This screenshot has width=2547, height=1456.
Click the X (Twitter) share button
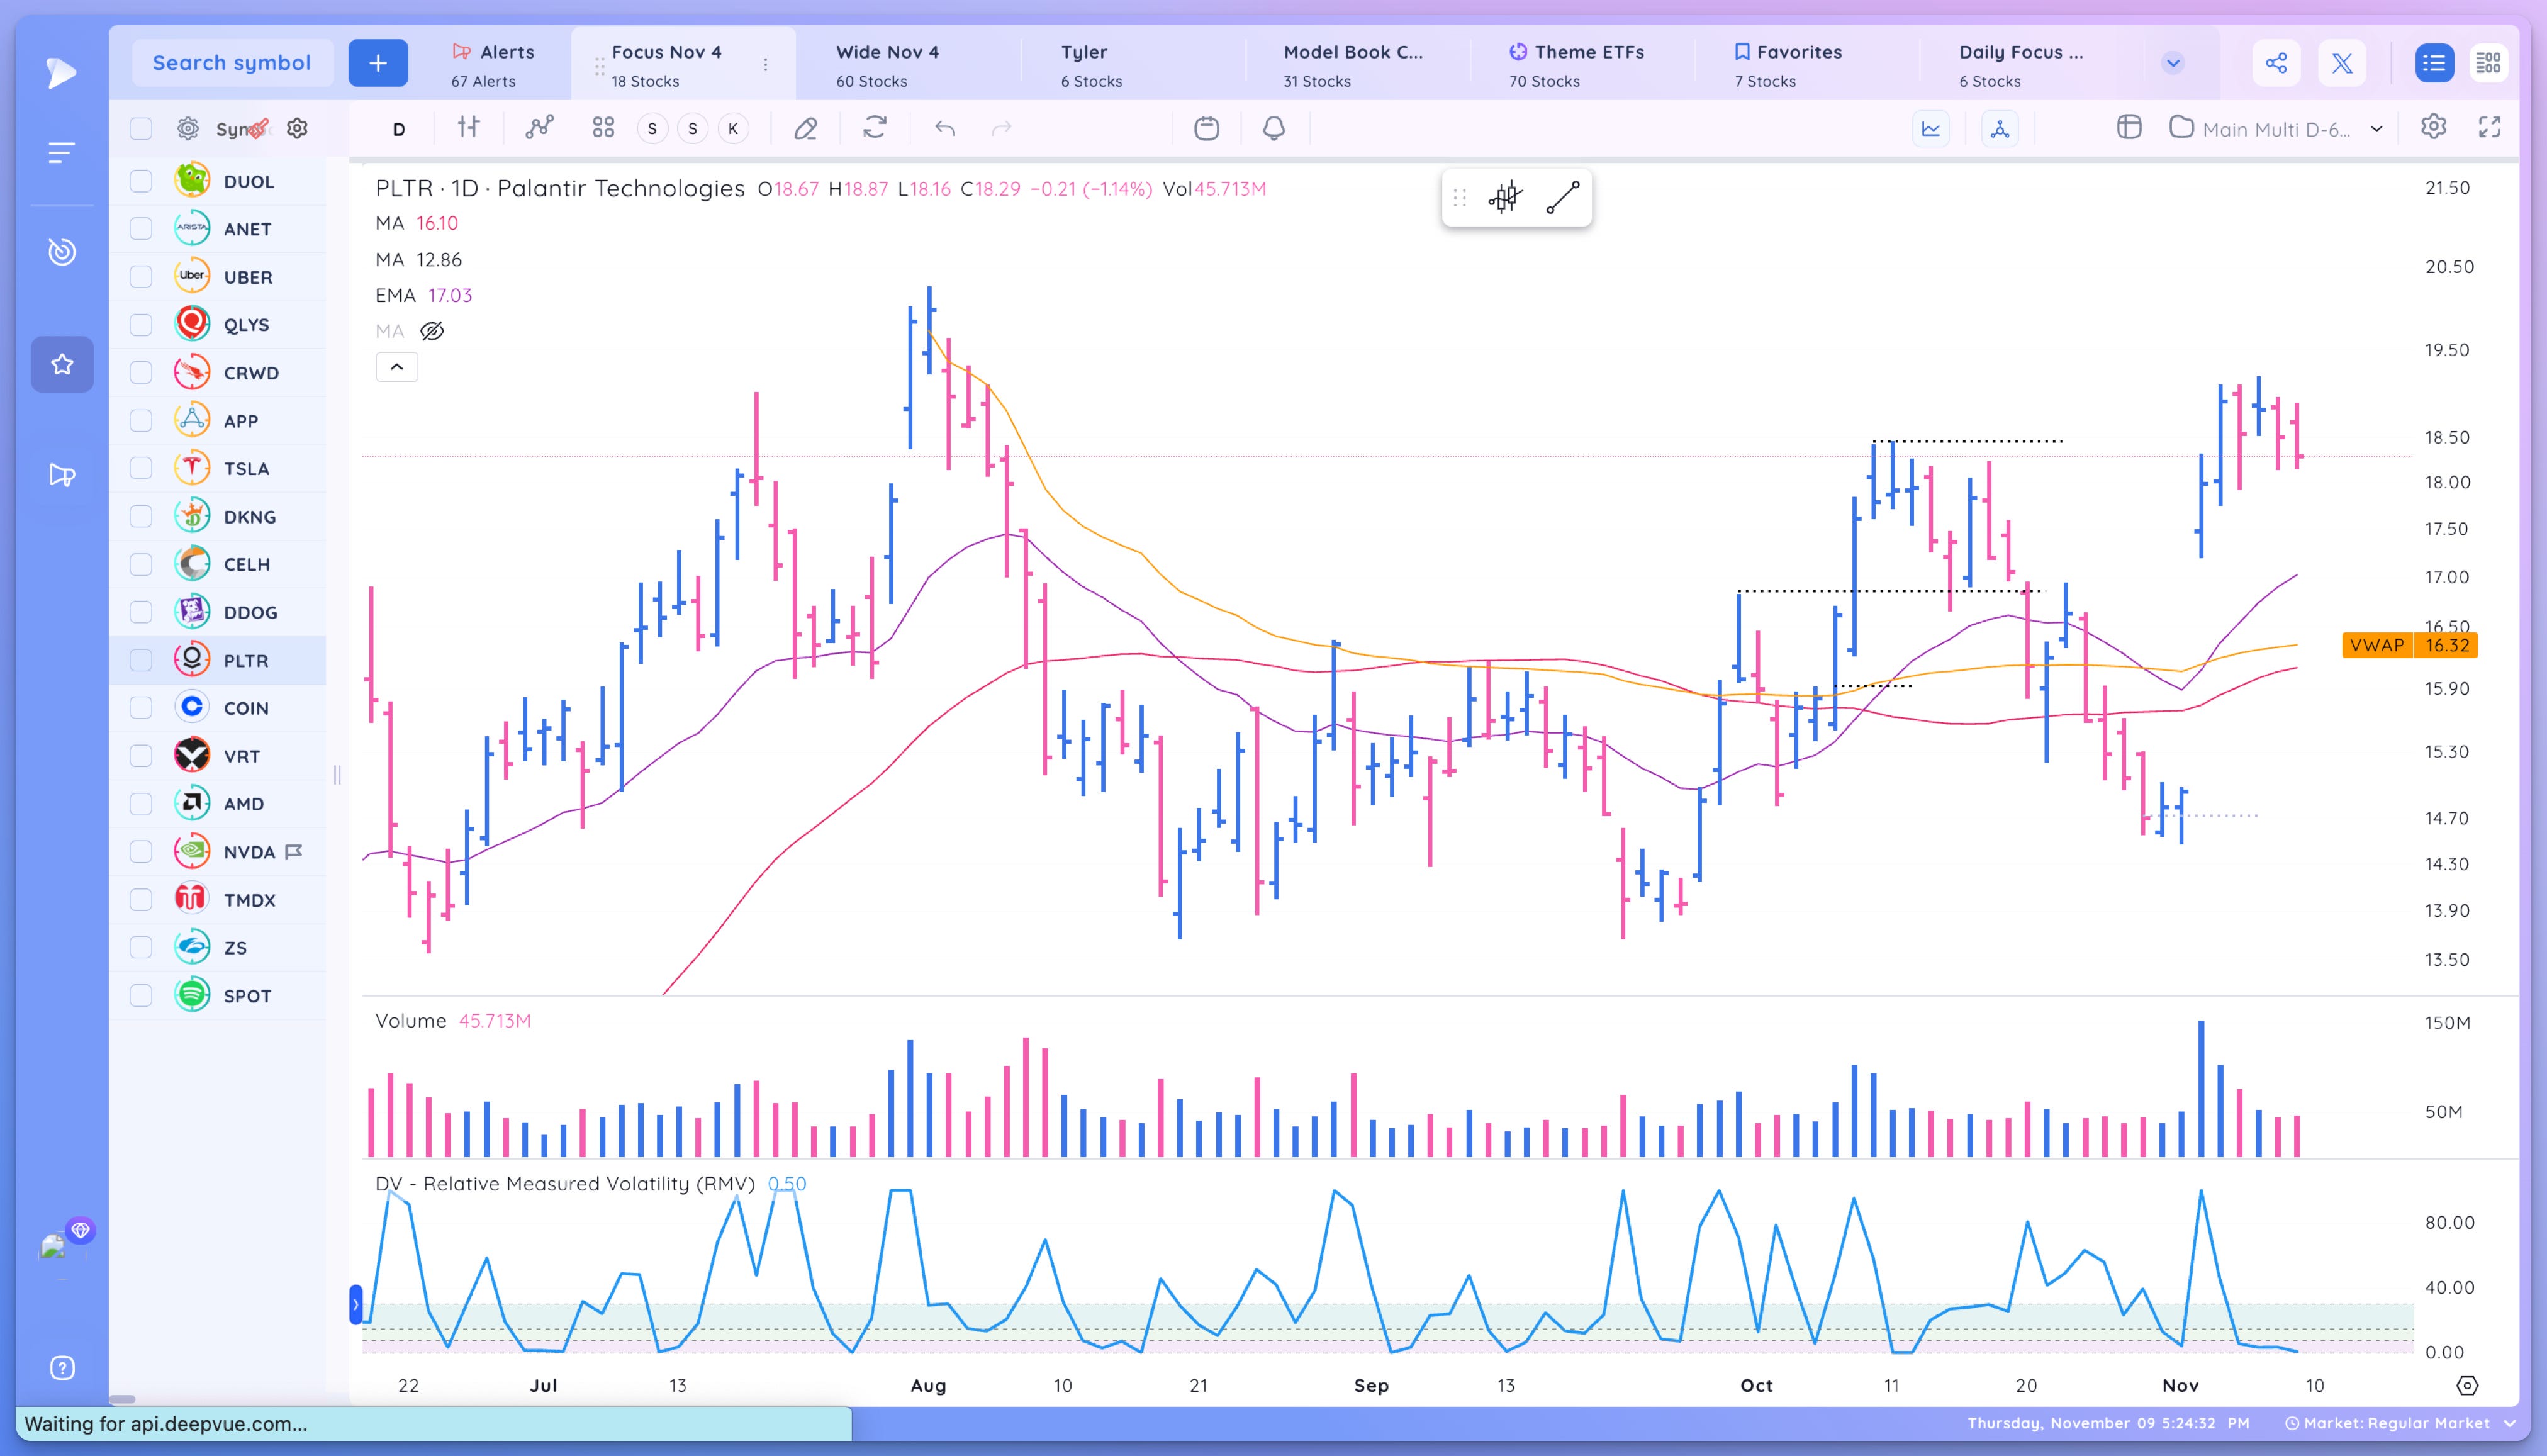click(x=2342, y=63)
